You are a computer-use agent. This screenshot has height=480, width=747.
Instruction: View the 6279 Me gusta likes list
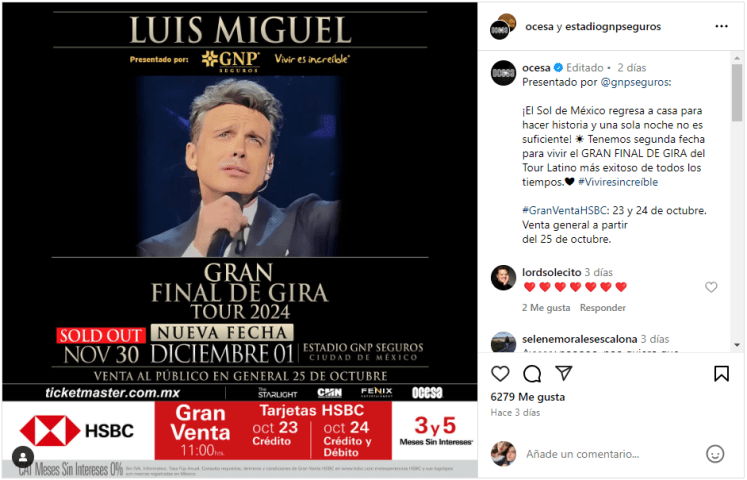pos(528,397)
